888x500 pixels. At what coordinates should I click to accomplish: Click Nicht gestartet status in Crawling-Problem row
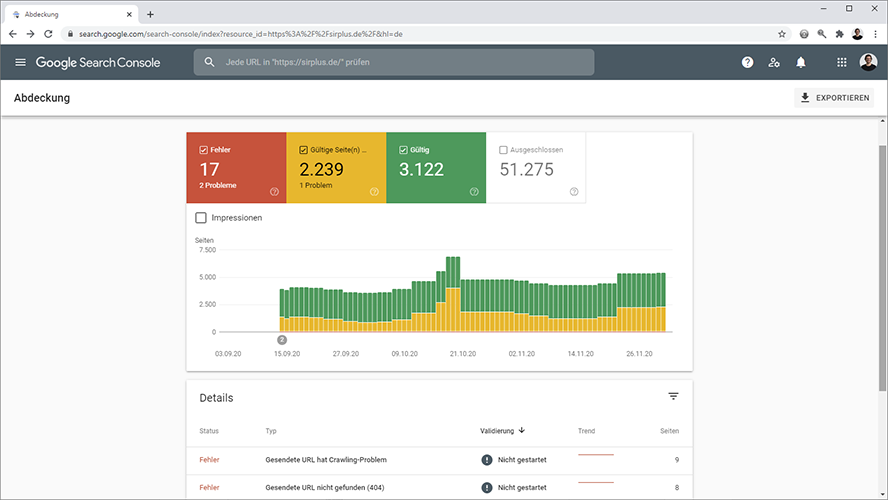click(x=522, y=460)
